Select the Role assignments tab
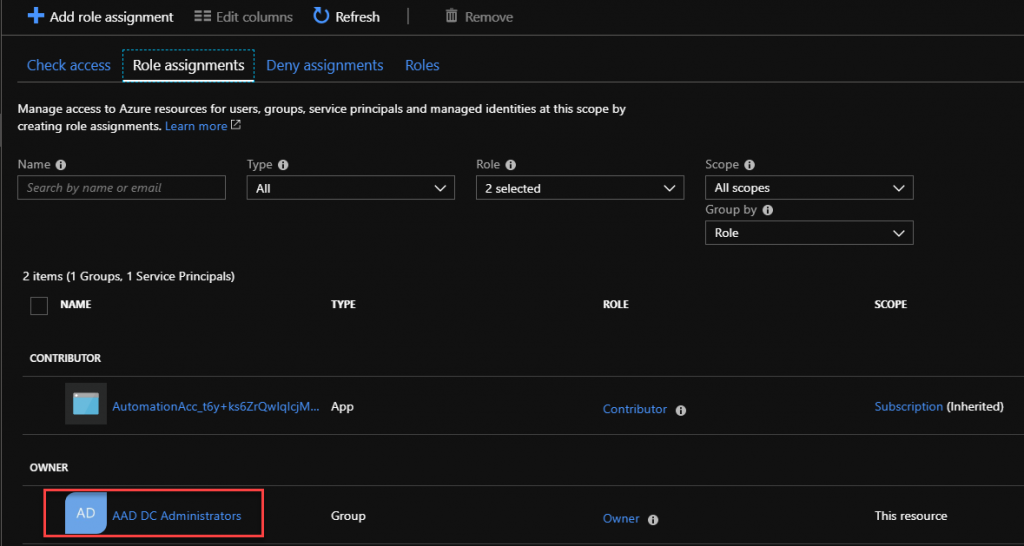Image resolution: width=1024 pixels, height=546 pixels. click(189, 65)
